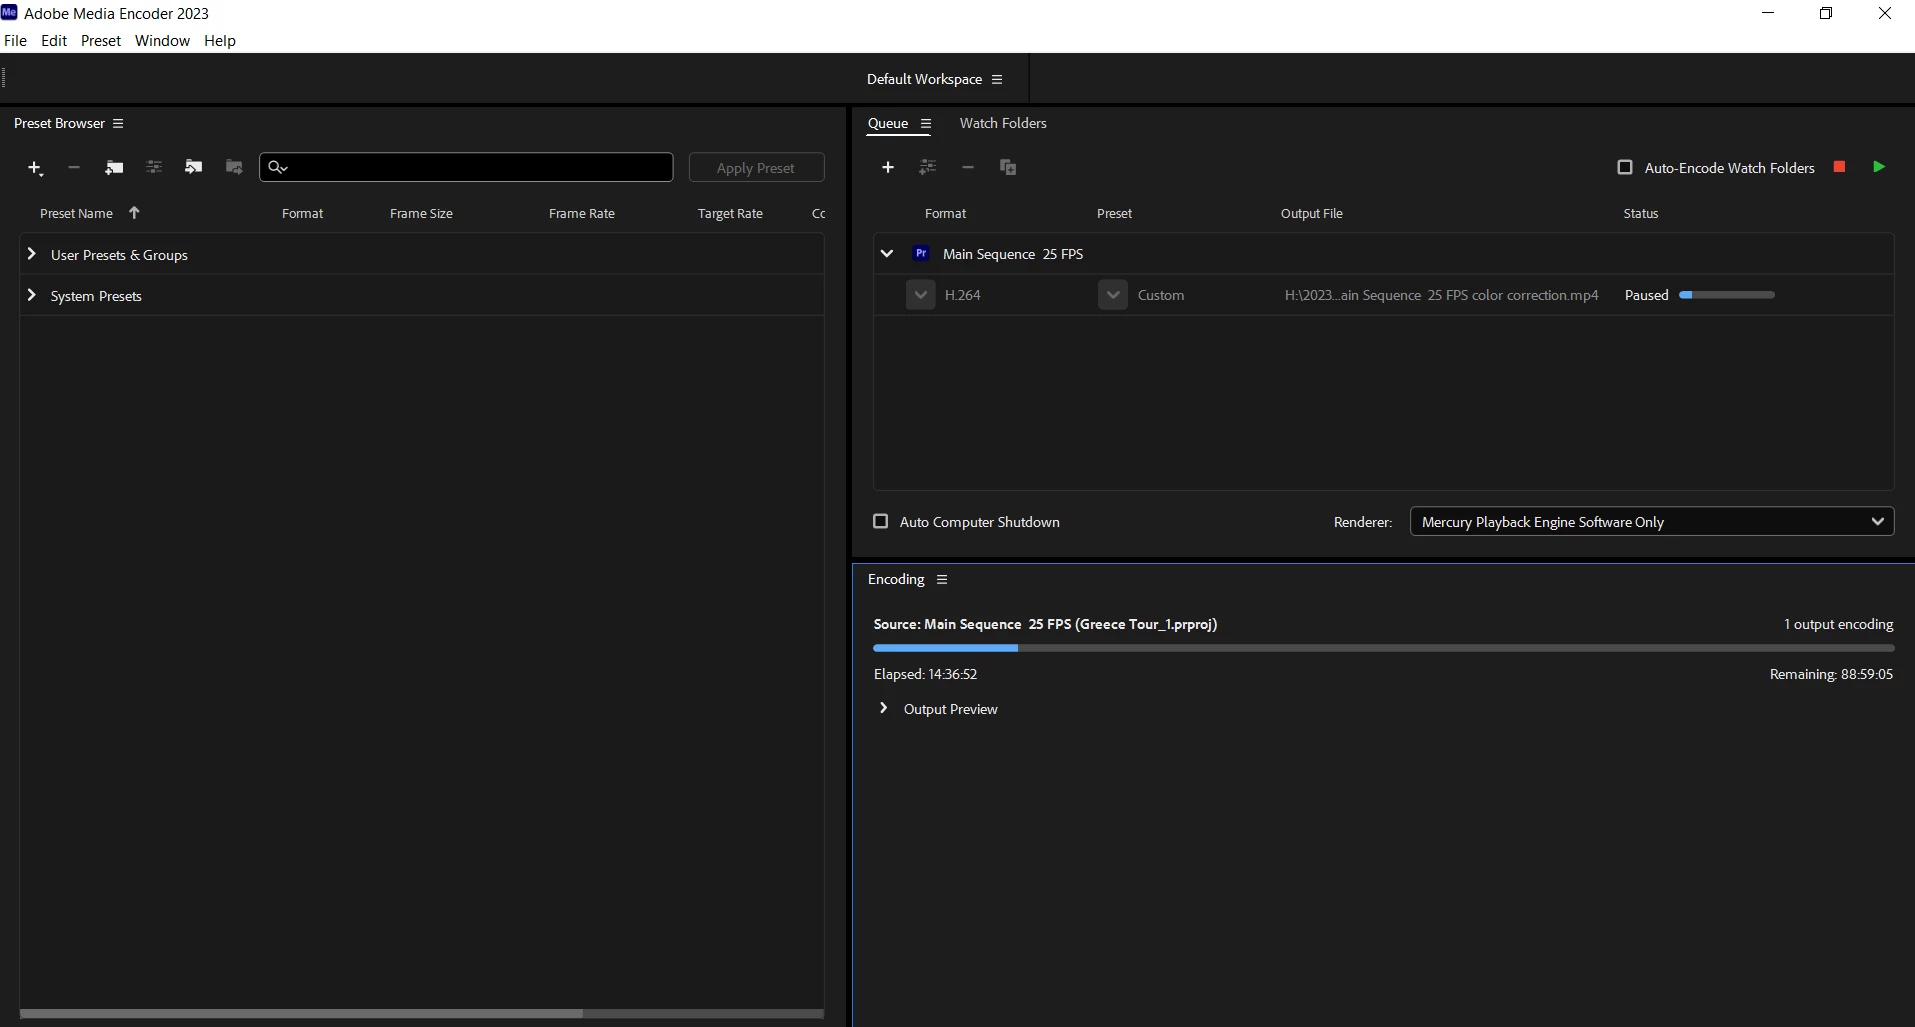
Task: Toggle Auto Computer Shutdown checkbox
Action: pyautogui.click(x=881, y=521)
